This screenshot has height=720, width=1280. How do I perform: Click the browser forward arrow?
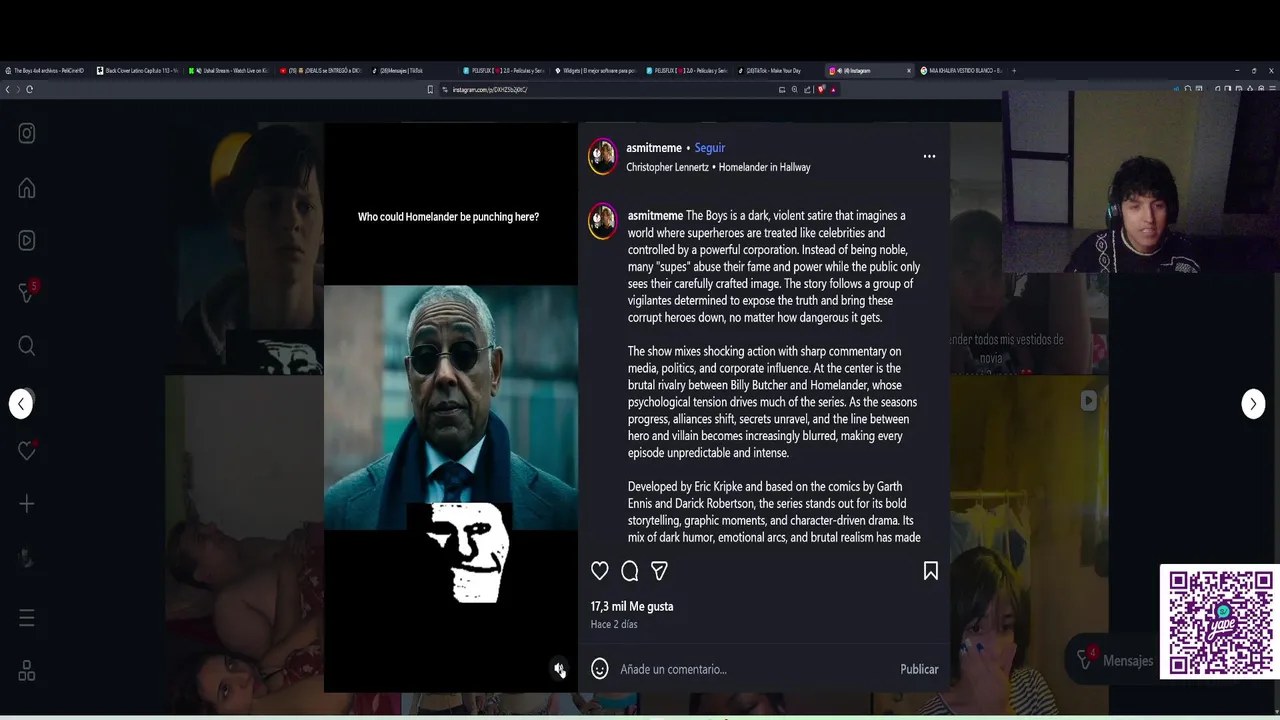click(17, 89)
